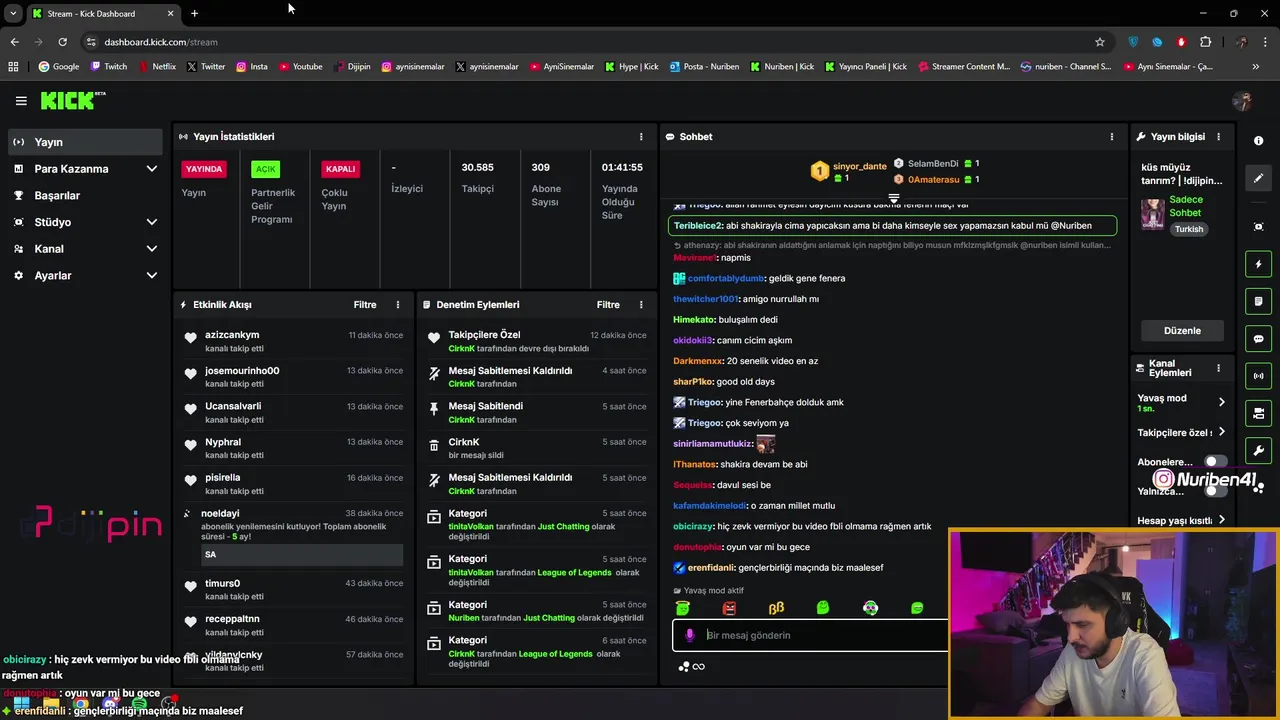Click the Düzenle button
Screen dimensions: 1280x720
[x=1182, y=331]
